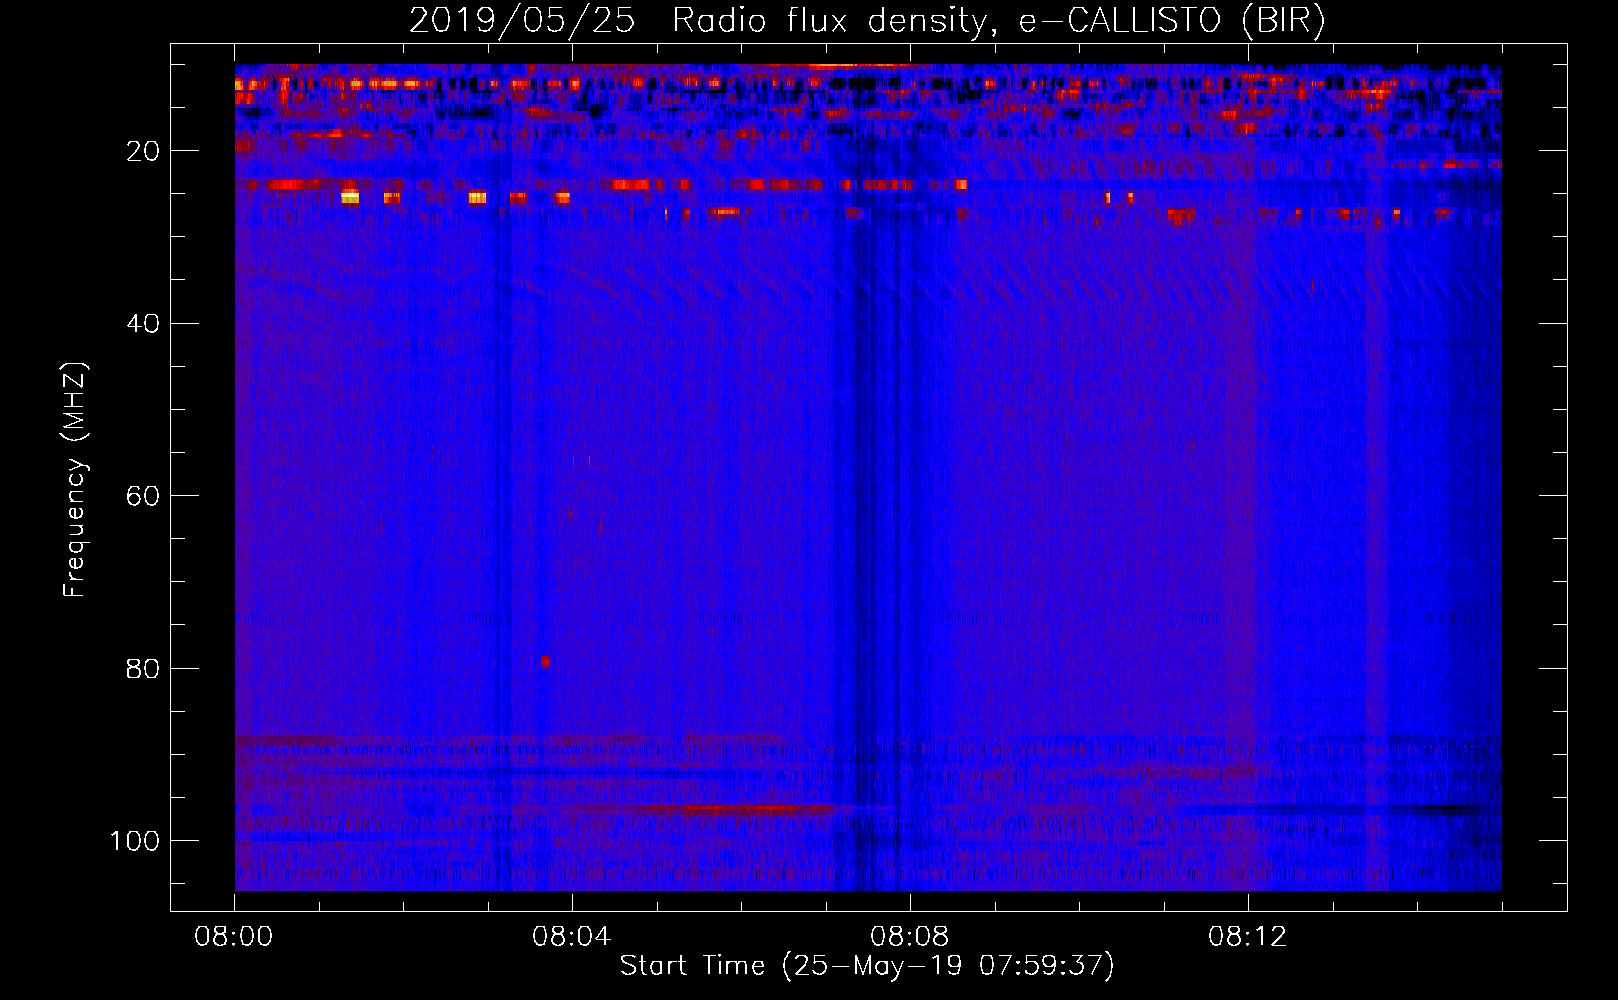Select the 'Frequency (MHZ)' y-axis label
Image resolution: width=1618 pixels, height=1000 pixels.
coord(75,479)
